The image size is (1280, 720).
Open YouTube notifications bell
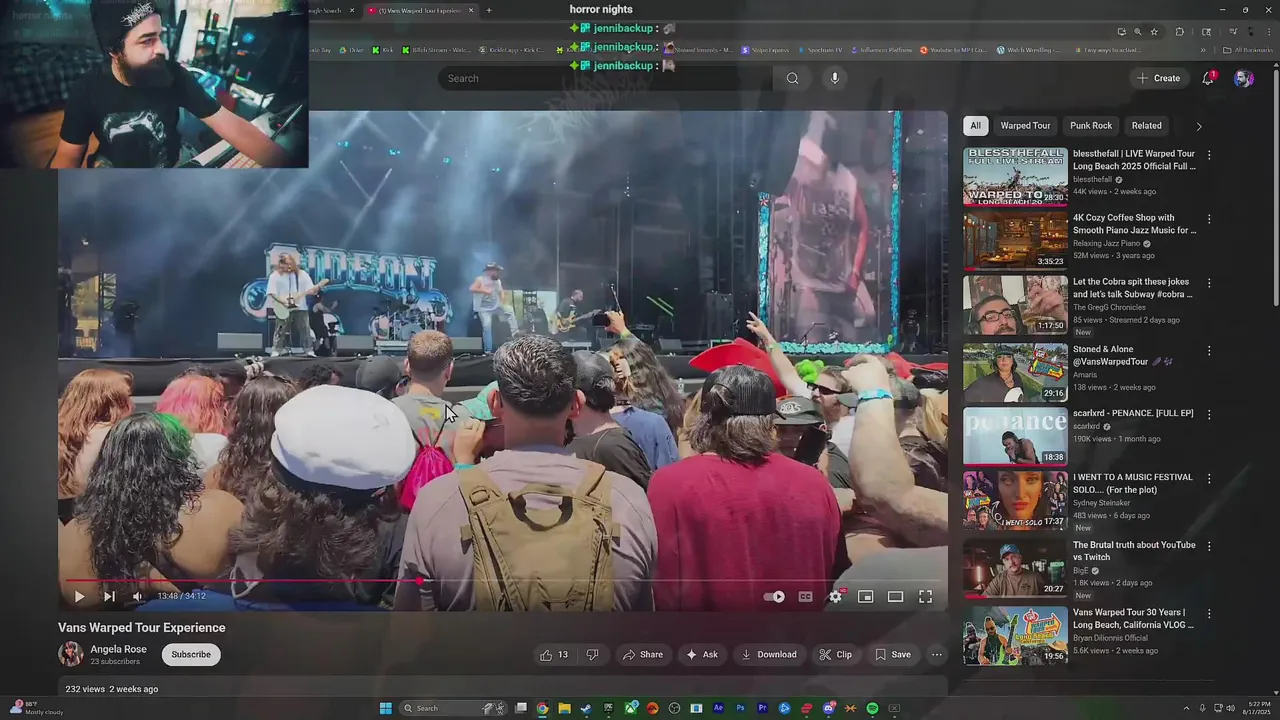click(x=1208, y=78)
